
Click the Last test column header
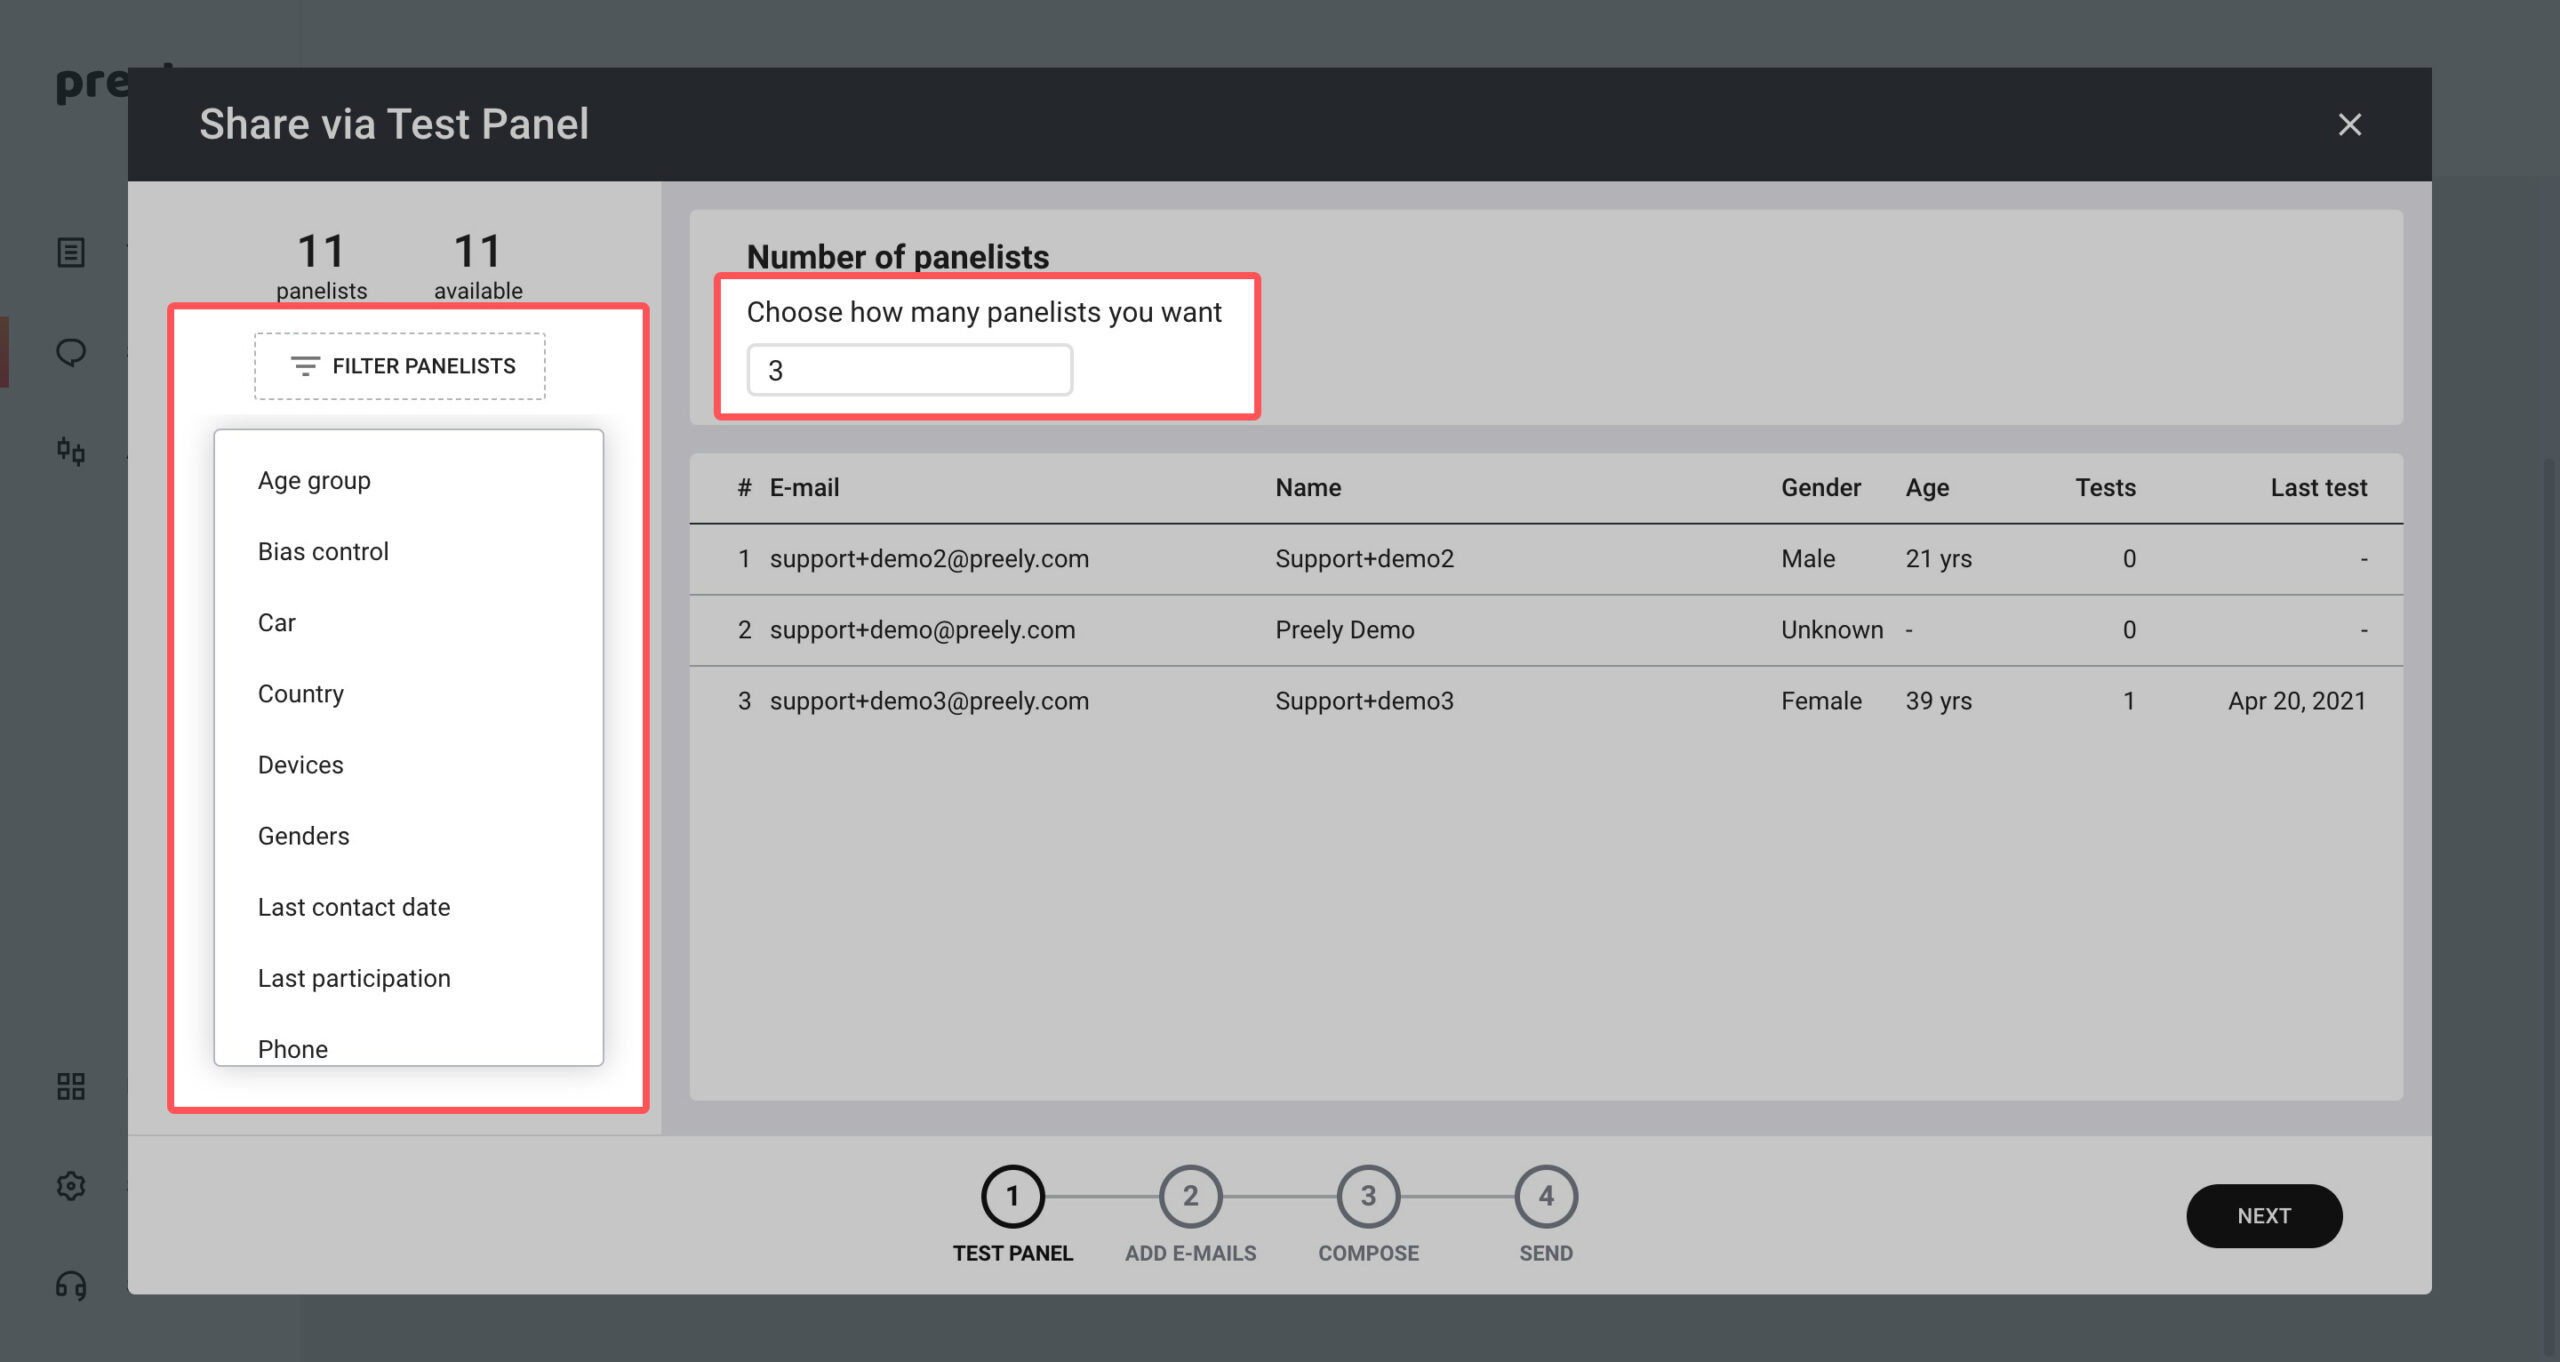click(2318, 488)
